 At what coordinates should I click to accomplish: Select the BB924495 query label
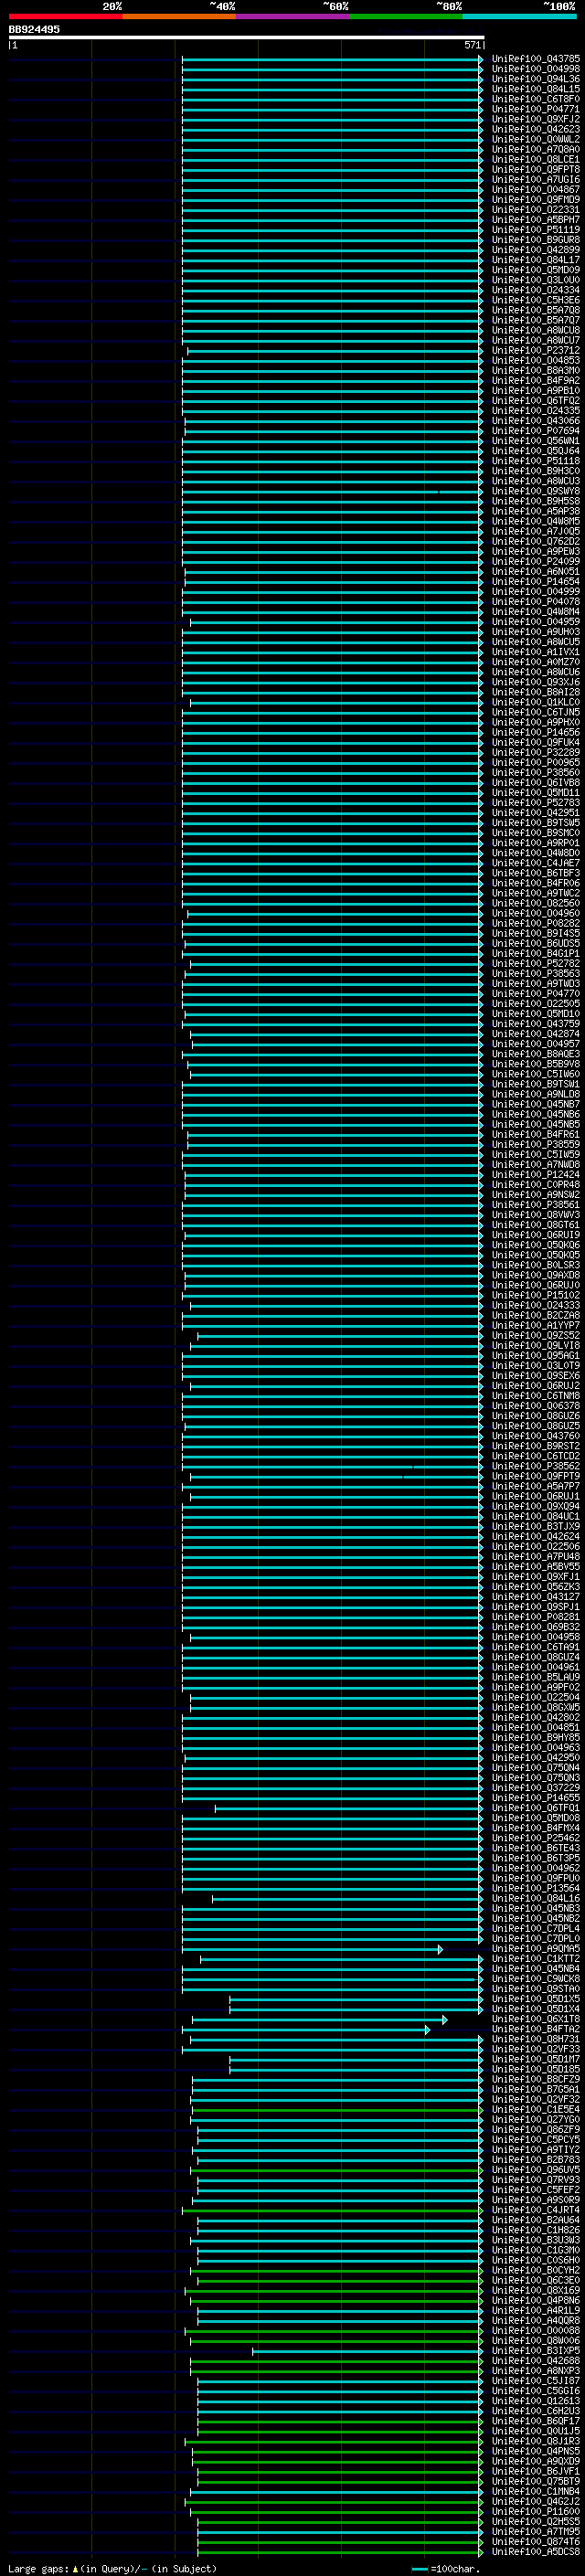[x=34, y=30]
